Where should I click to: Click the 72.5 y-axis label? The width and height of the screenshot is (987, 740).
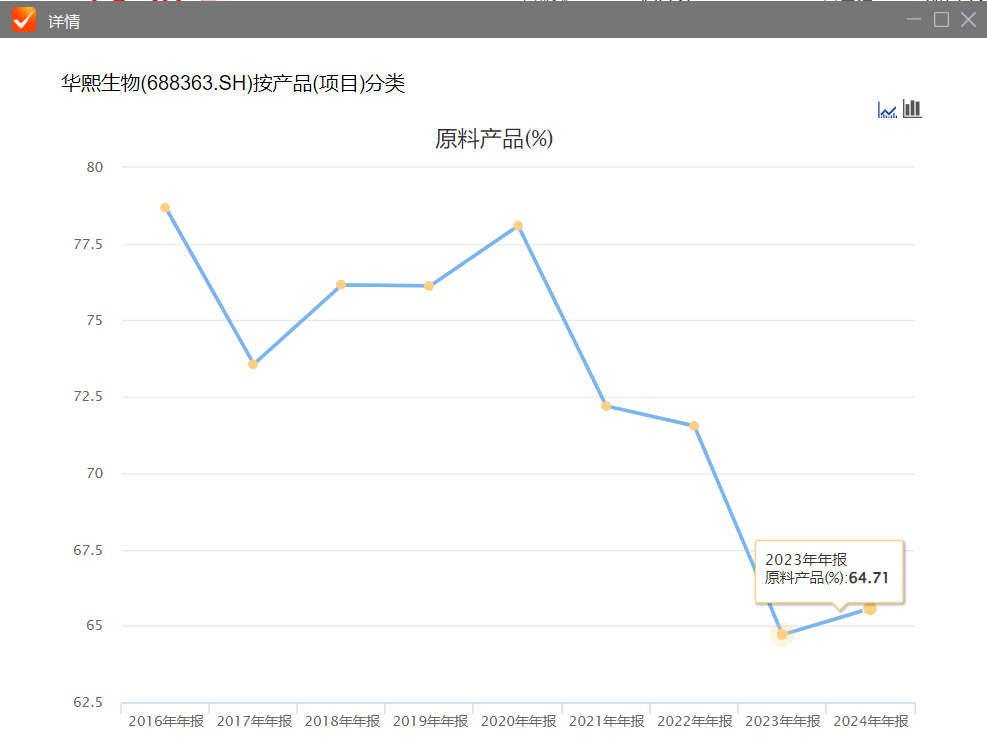click(88, 396)
